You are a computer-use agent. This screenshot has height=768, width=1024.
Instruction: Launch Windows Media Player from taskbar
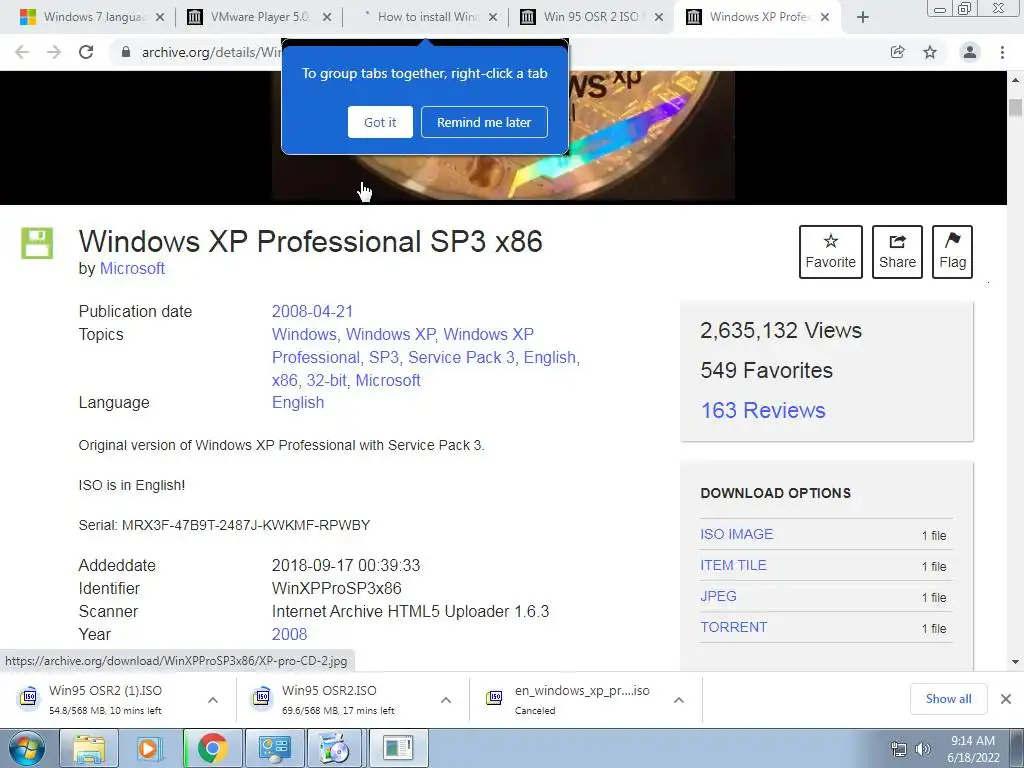pos(148,748)
